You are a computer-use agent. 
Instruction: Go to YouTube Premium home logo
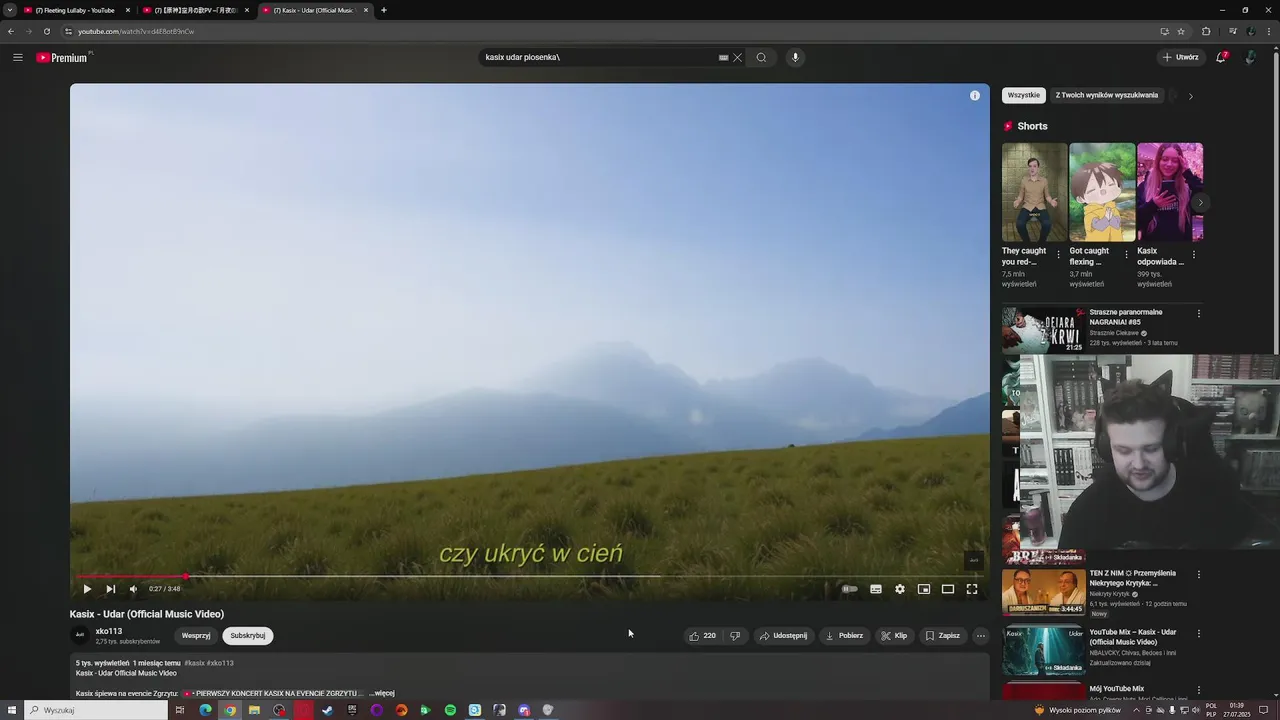63,57
